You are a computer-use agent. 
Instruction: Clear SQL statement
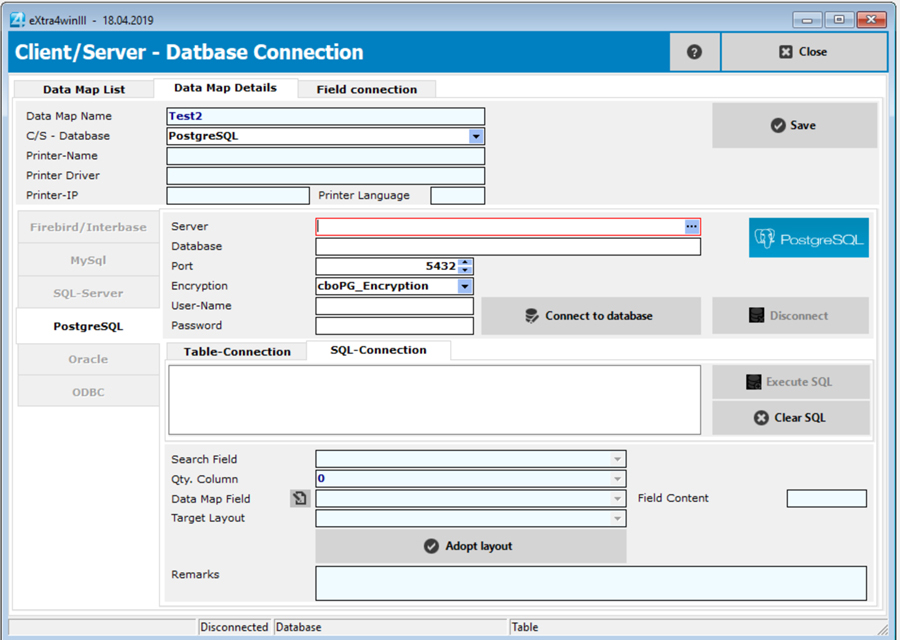[790, 418]
